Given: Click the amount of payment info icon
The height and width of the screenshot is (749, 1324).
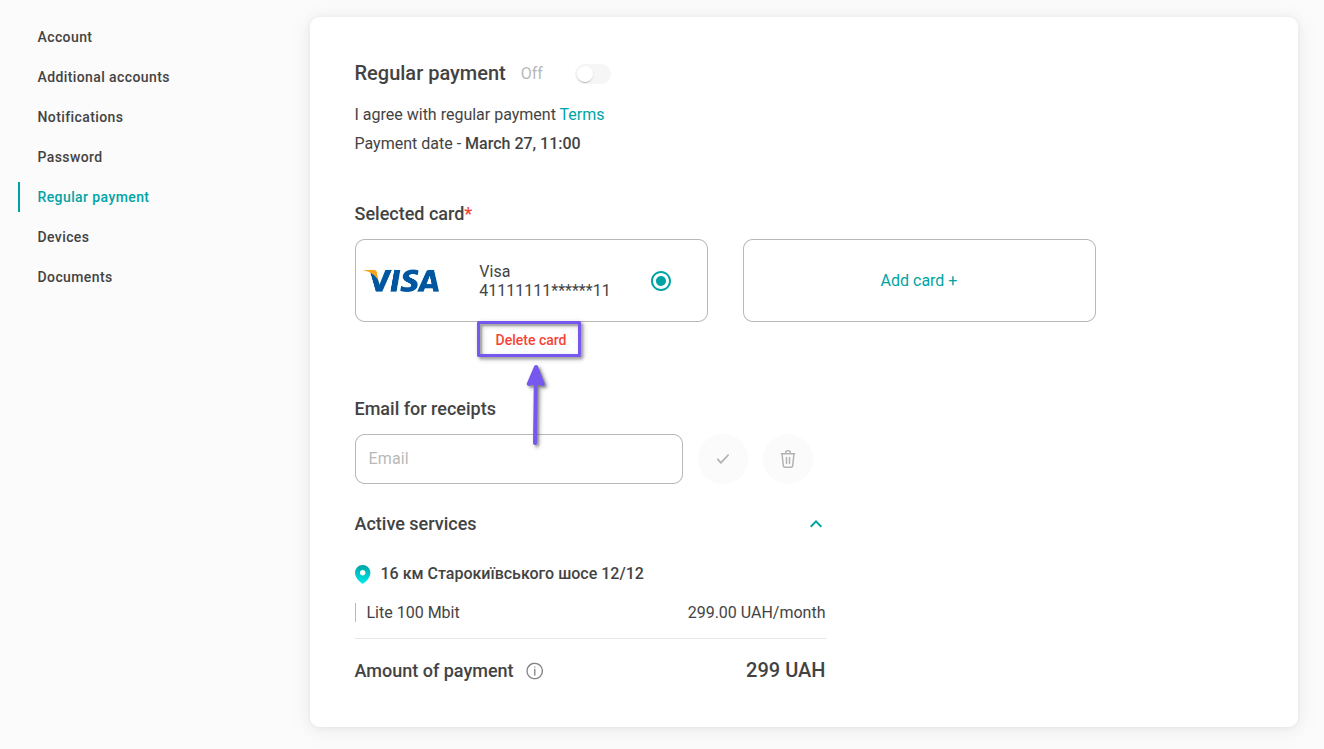Looking at the screenshot, I should (535, 671).
